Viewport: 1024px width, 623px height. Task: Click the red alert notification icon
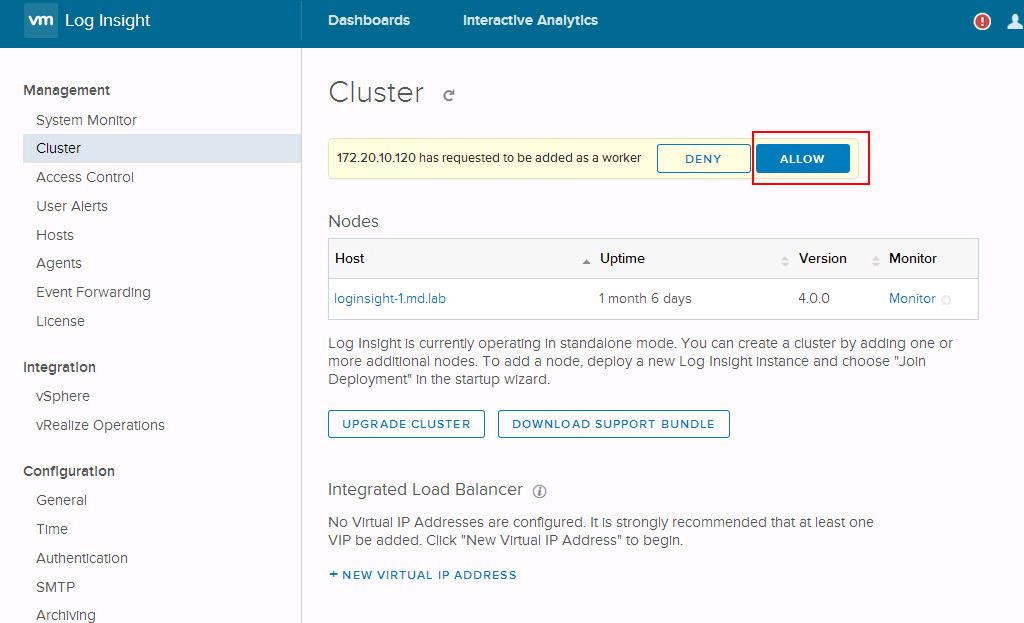point(982,21)
